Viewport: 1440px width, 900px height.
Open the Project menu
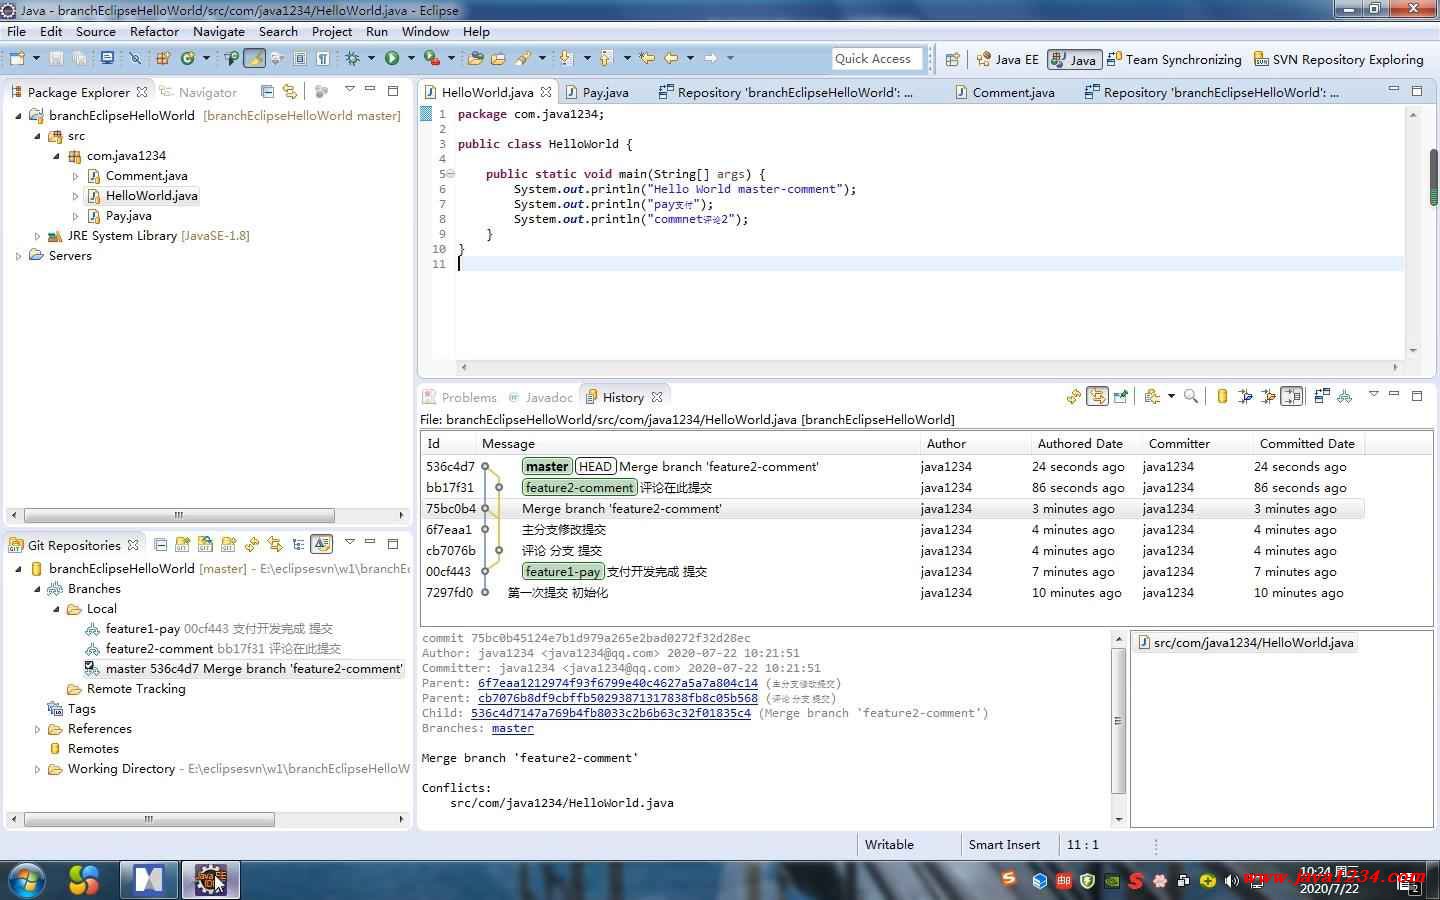click(x=332, y=31)
